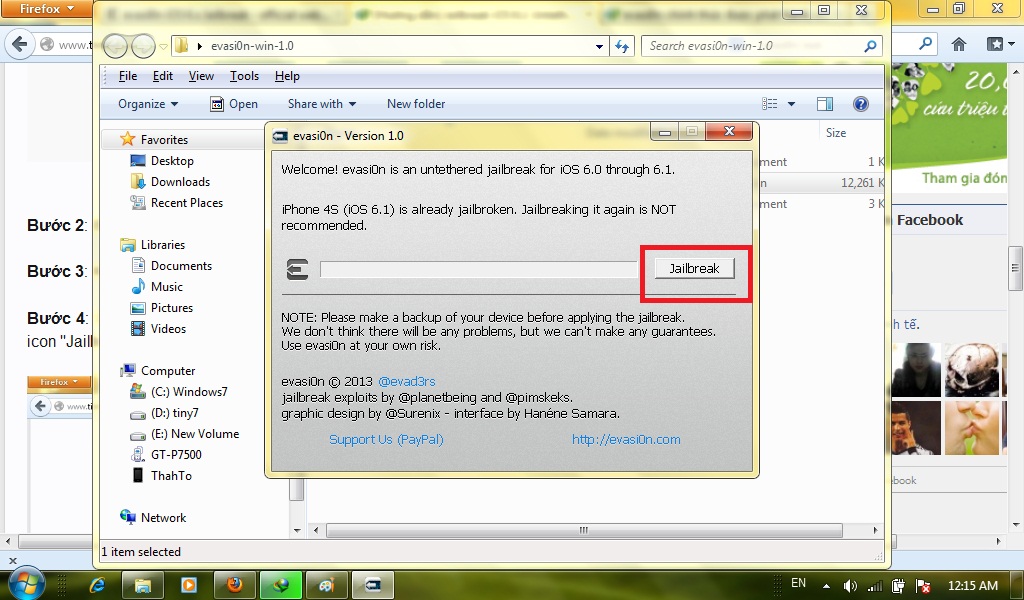Expand the address bar history dropdown
Screen dimensions: 1024x600
coord(599,46)
